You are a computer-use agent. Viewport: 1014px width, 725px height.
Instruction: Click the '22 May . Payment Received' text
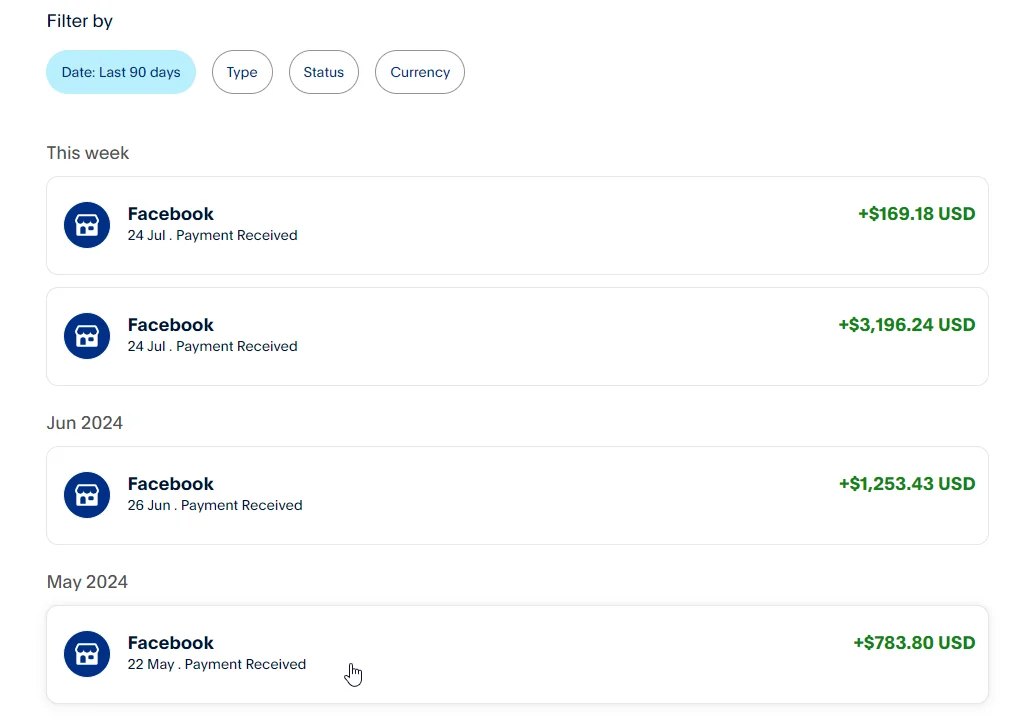[x=217, y=664]
